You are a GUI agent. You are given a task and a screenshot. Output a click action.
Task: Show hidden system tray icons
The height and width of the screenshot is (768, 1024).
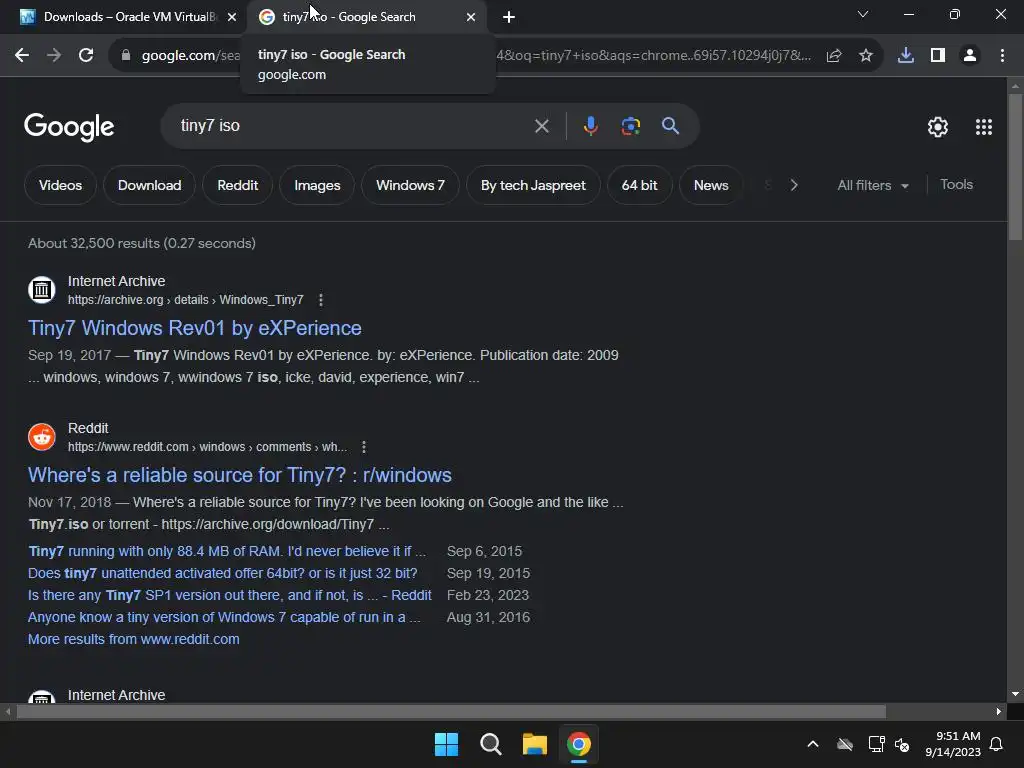[x=813, y=744]
